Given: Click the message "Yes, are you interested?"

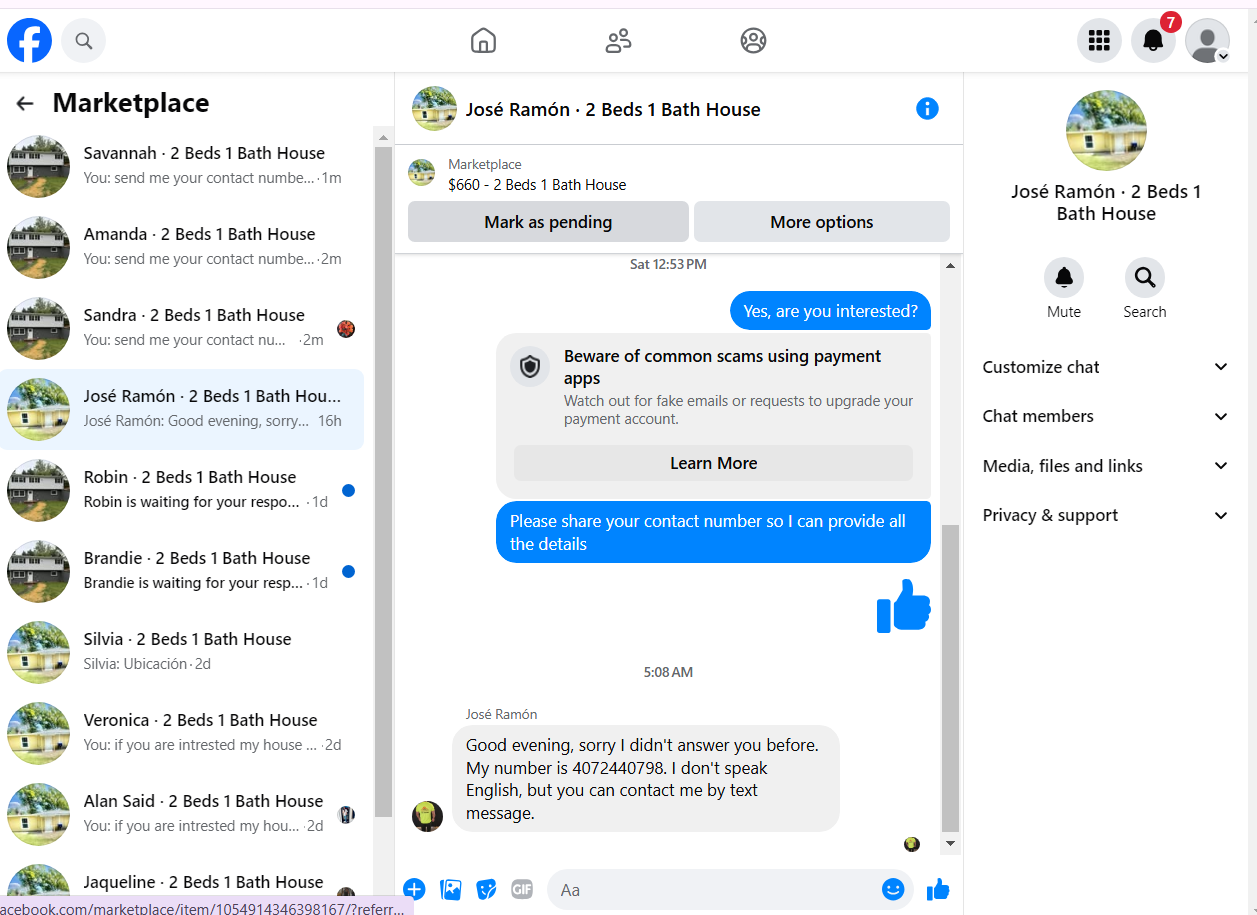Looking at the screenshot, I should (x=830, y=311).
